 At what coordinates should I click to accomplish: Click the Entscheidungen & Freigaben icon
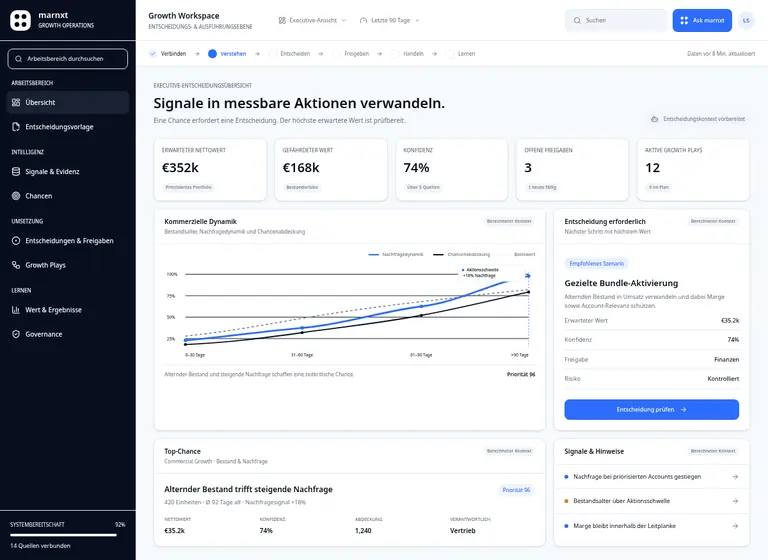click(16, 241)
